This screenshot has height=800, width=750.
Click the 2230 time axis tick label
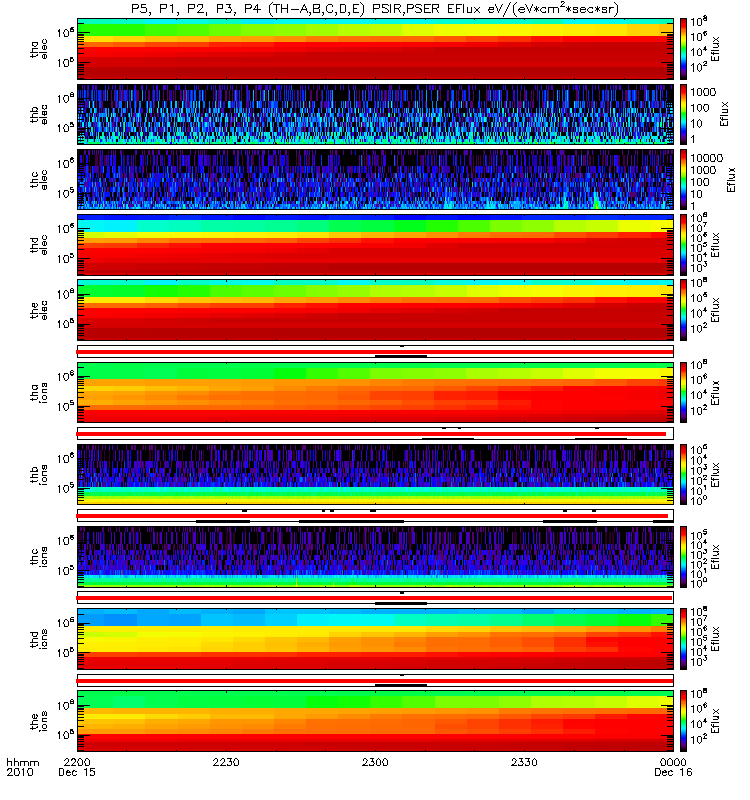(x=226, y=762)
